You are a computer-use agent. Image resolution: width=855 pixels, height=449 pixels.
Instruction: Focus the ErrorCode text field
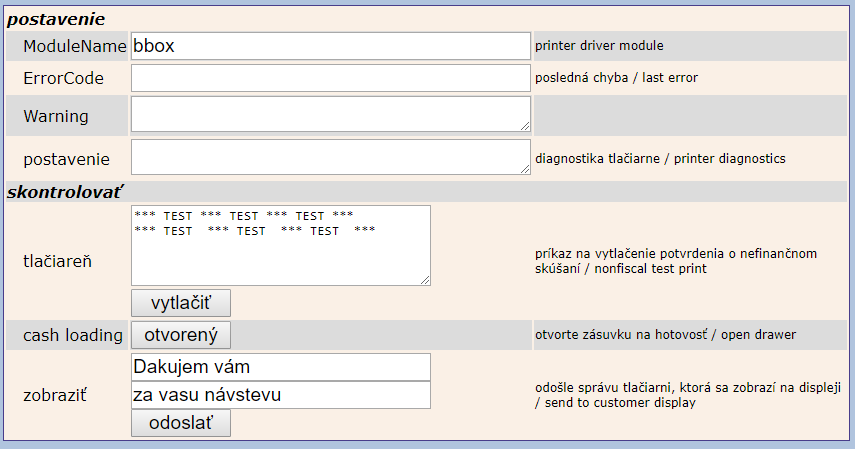coord(330,78)
